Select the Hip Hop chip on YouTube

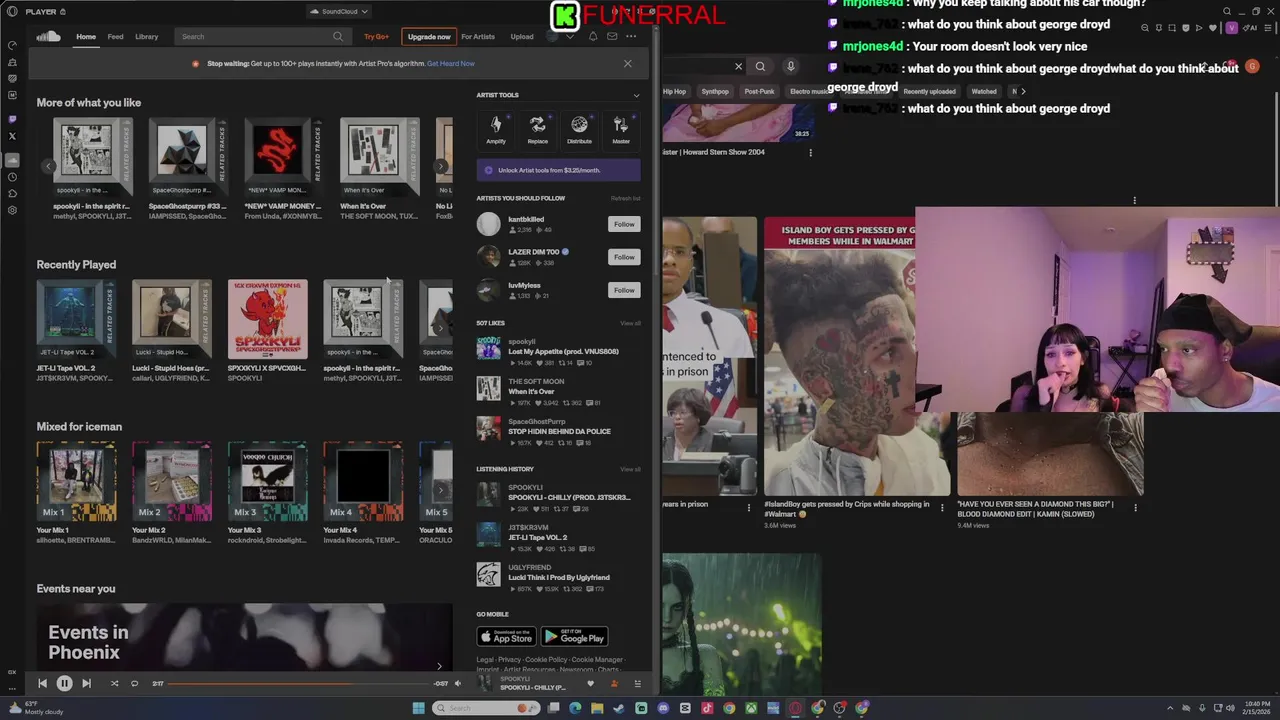(675, 91)
